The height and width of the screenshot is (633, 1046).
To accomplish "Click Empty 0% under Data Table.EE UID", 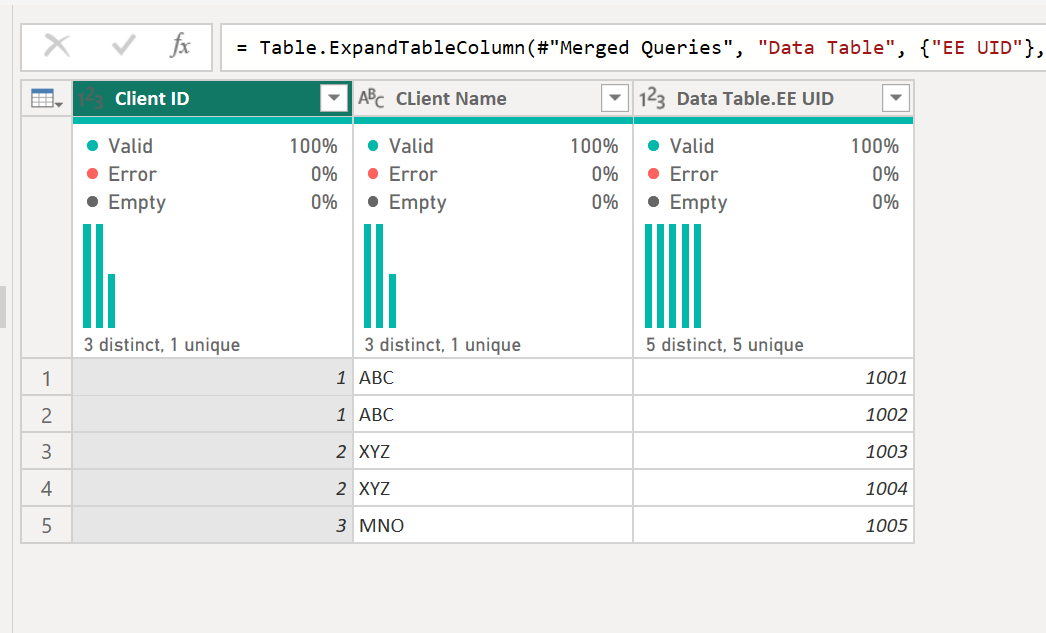I will coord(774,202).
